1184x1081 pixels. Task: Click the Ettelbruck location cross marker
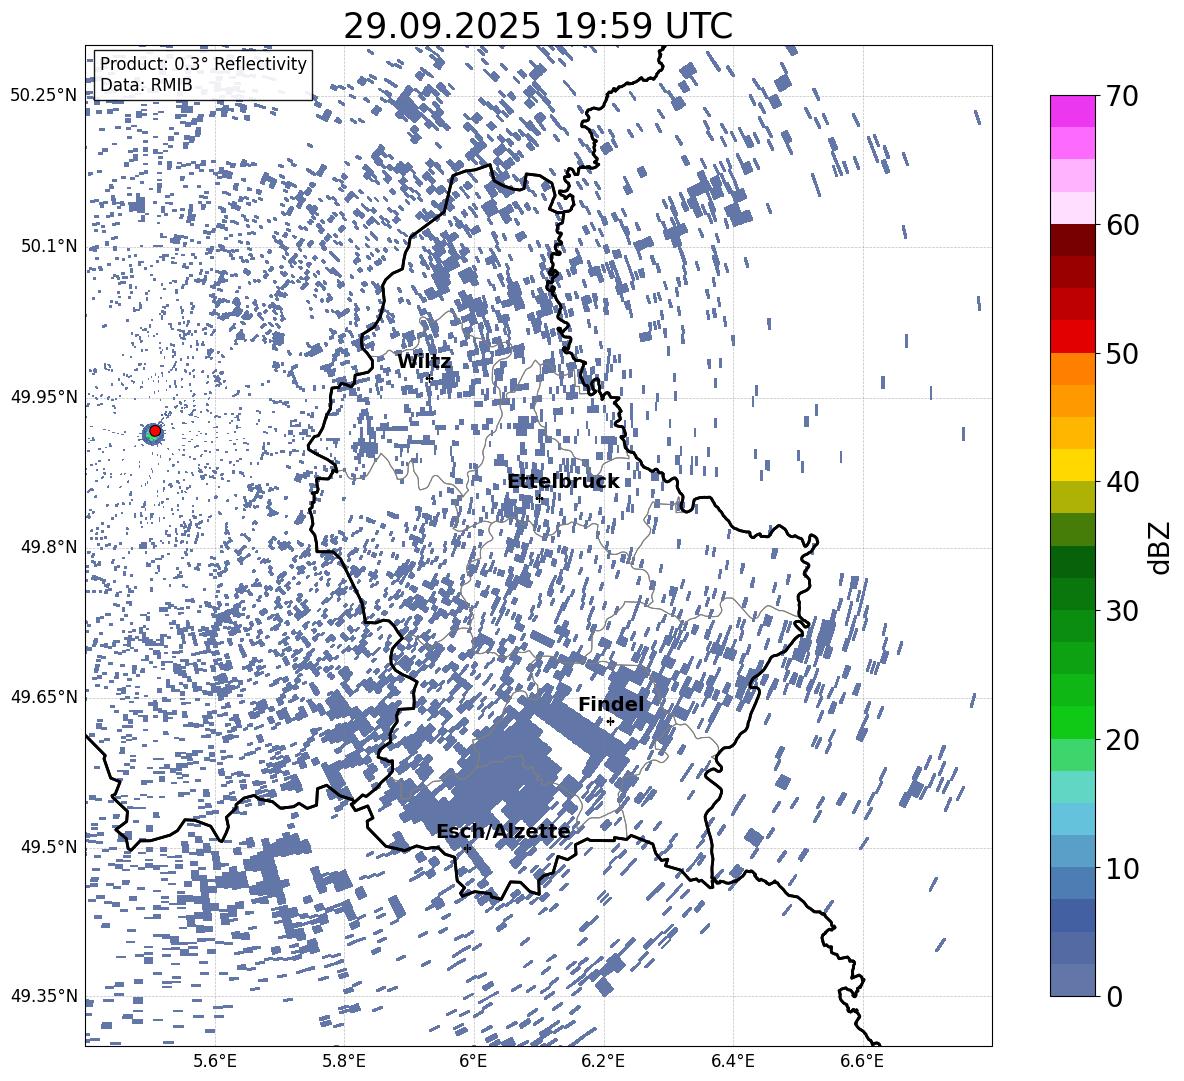click(x=539, y=498)
